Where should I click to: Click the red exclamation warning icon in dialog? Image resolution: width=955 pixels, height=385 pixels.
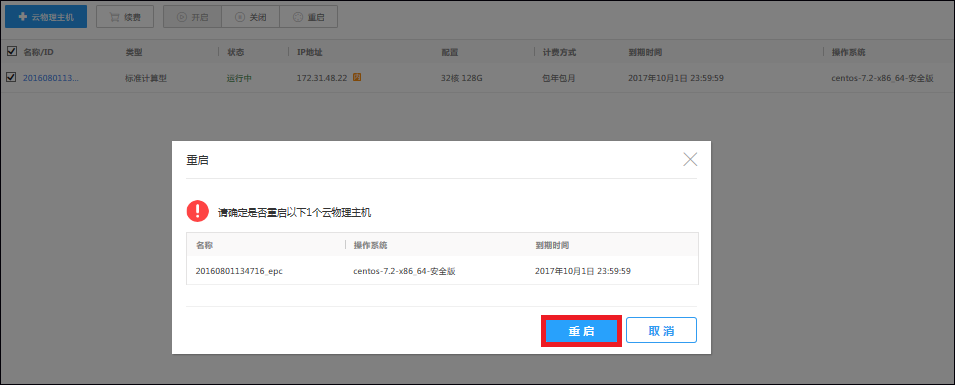click(198, 211)
